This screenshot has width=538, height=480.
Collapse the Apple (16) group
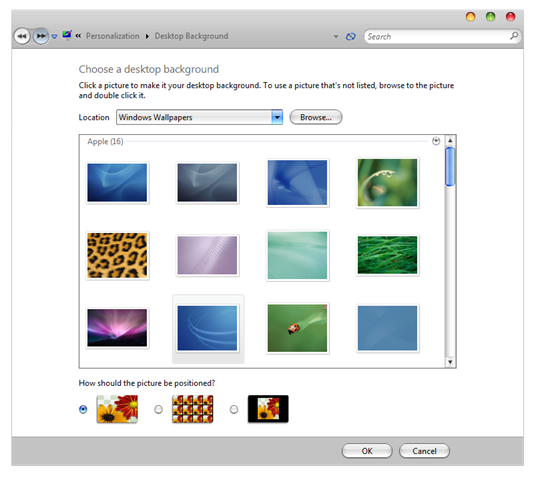click(436, 141)
